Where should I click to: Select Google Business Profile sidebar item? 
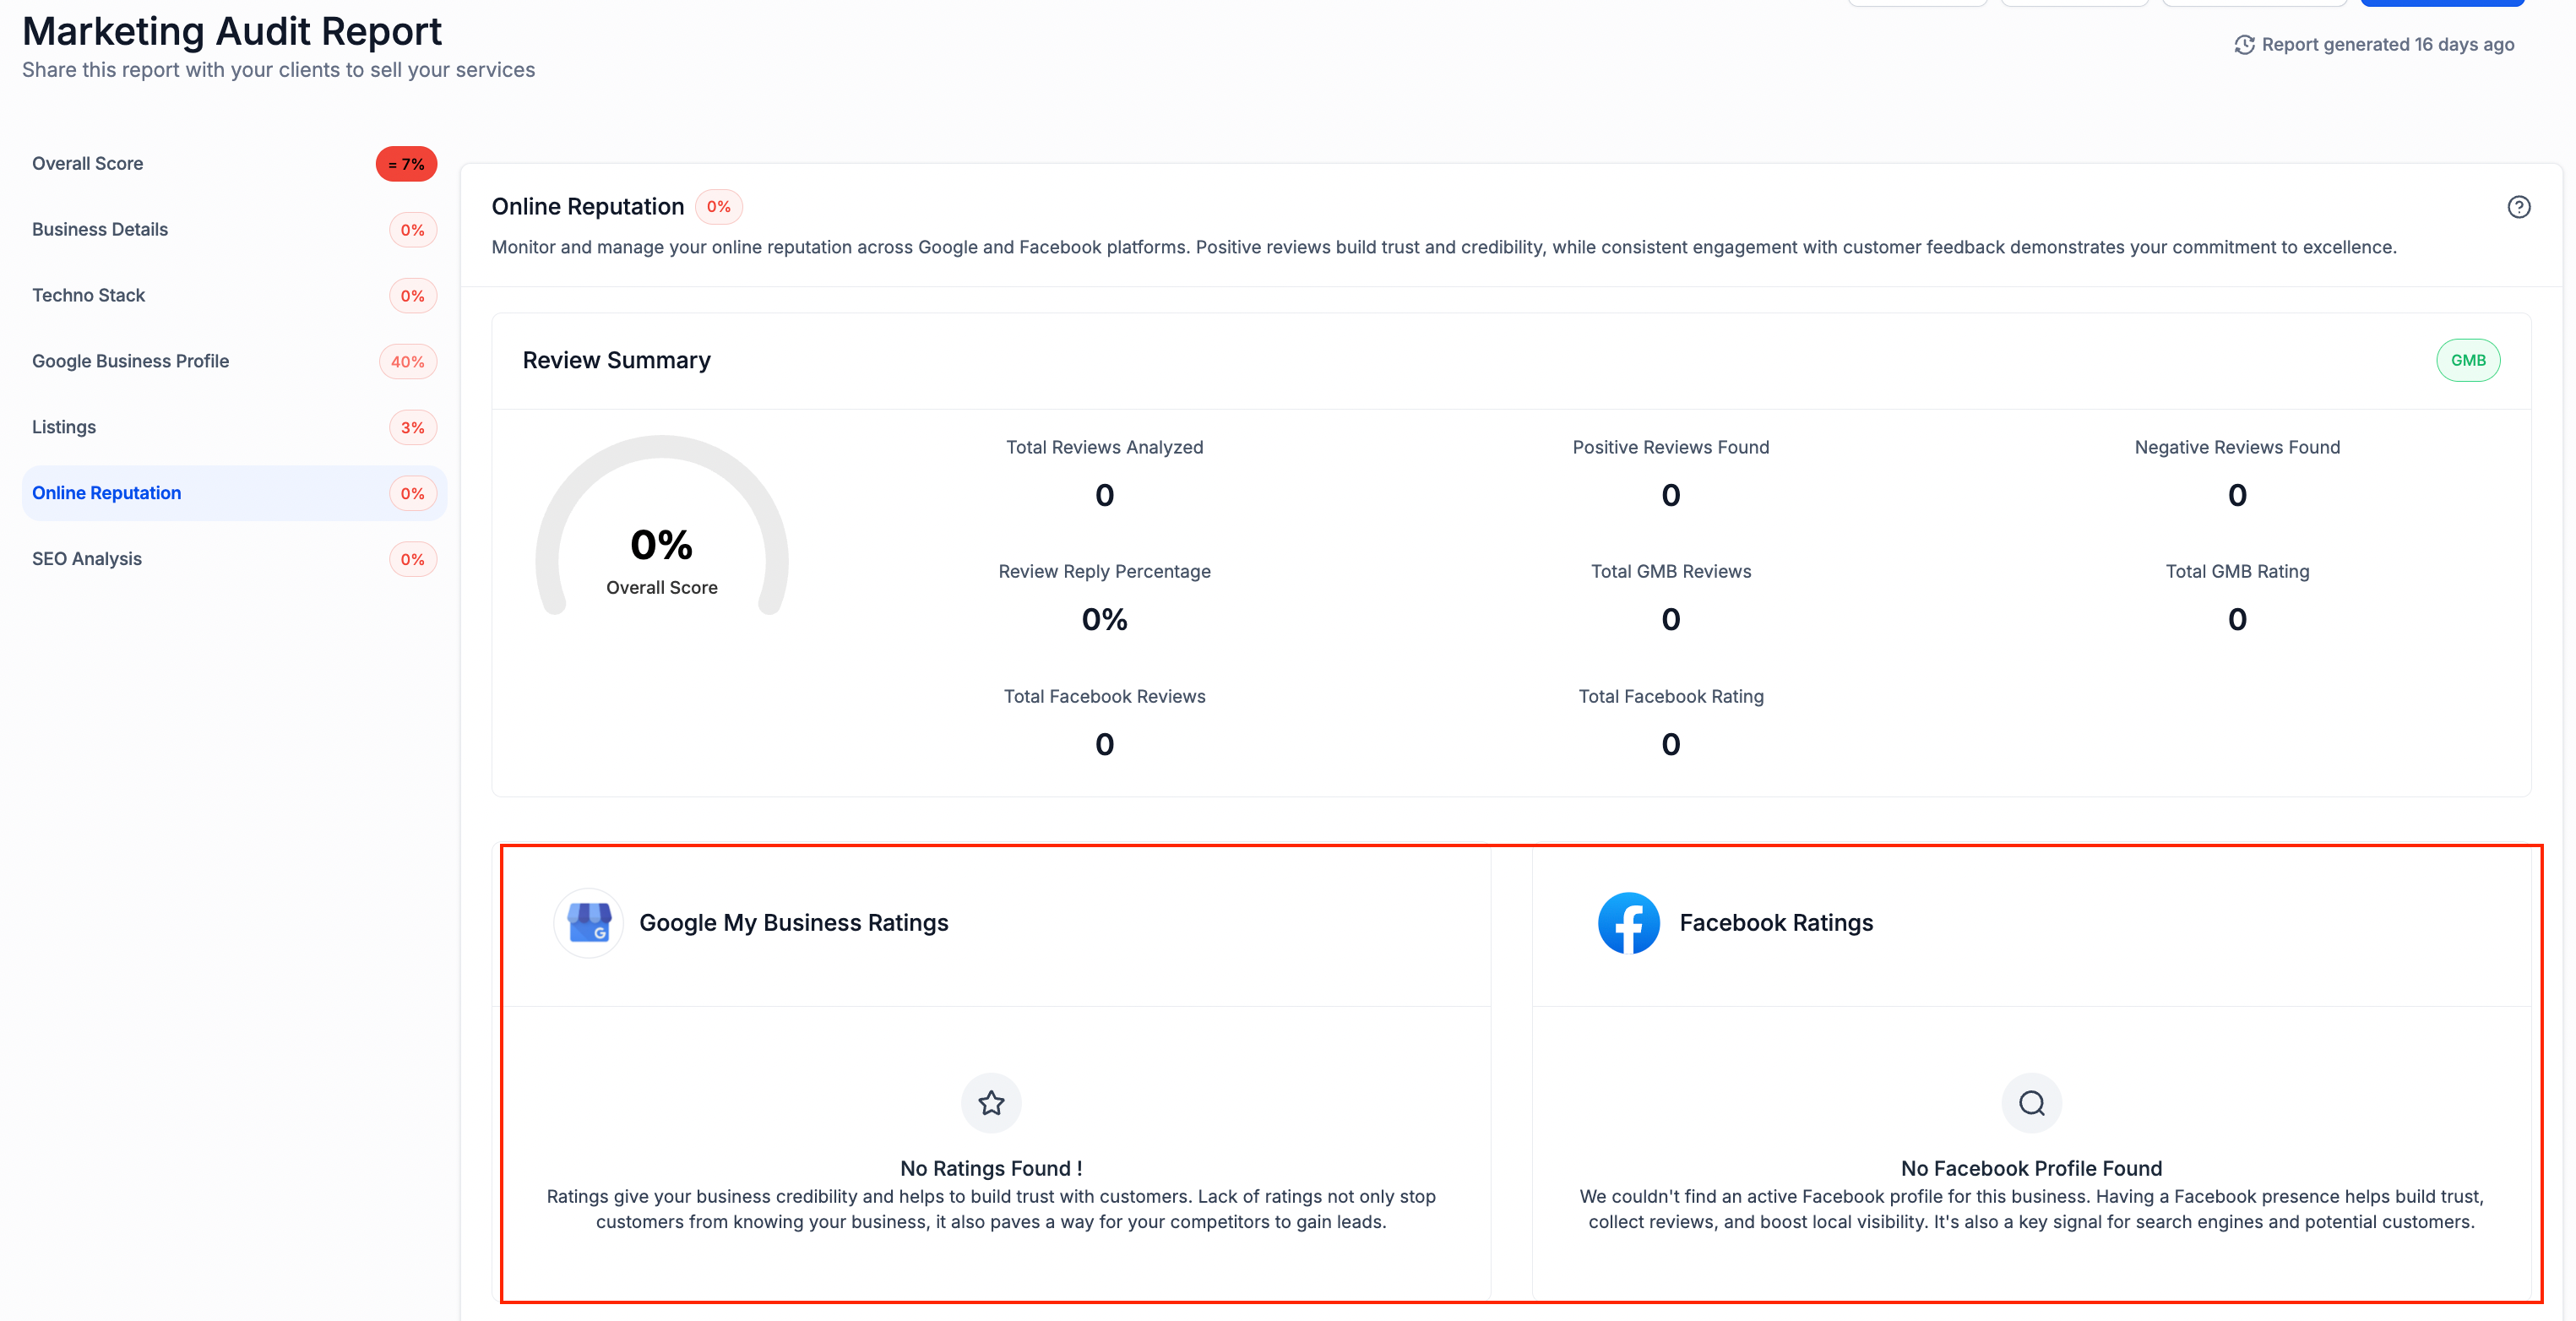pos(131,361)
